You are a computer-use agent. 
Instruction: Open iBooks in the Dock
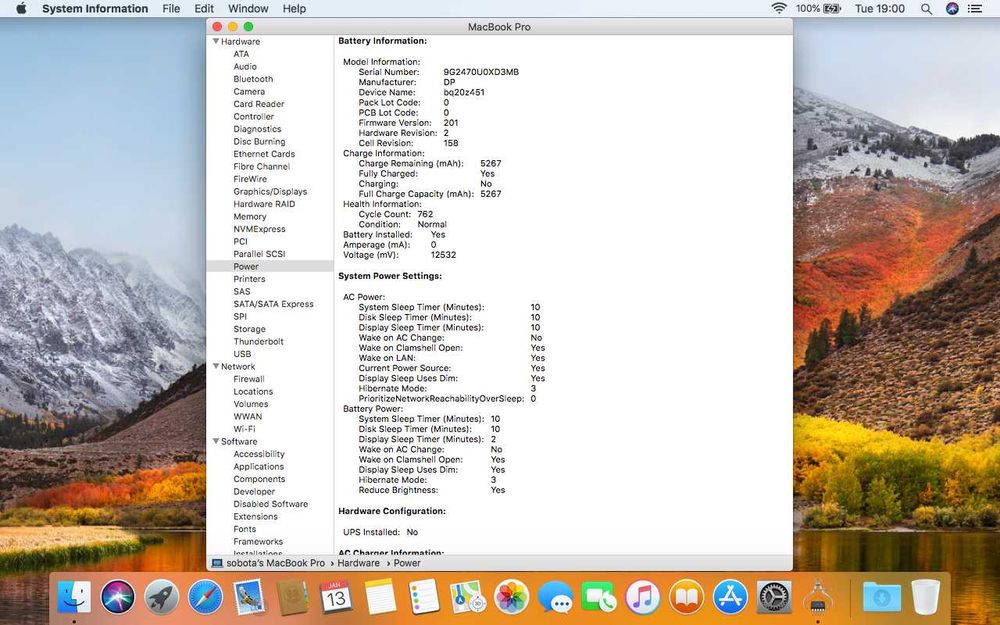coord(686,598)
